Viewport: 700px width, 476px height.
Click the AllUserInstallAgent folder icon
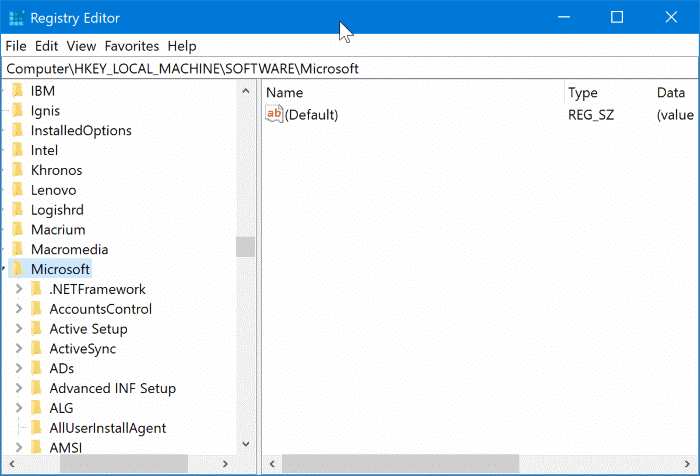(37, 428)
